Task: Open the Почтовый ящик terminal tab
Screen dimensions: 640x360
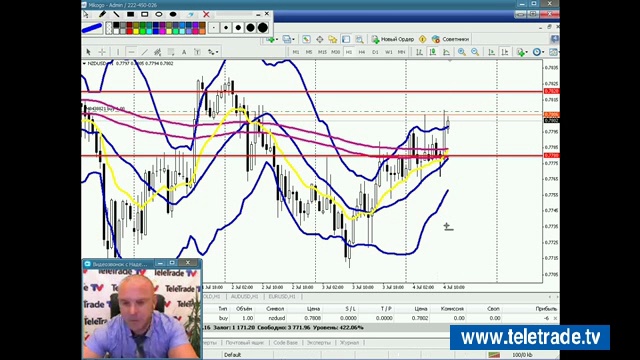Action: click(x=245, y=343)
